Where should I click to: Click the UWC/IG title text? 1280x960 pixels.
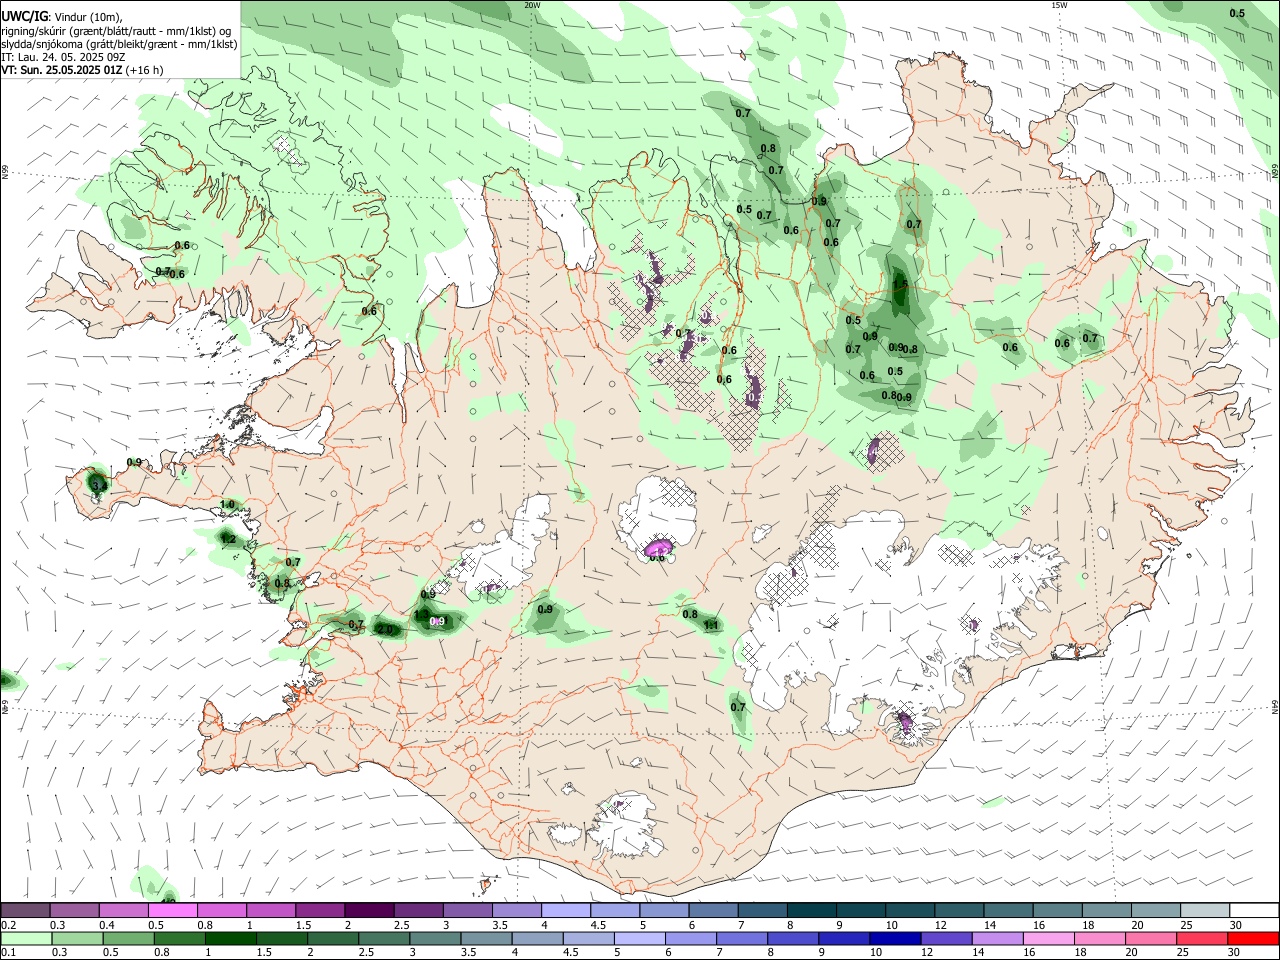coord(24,17)
